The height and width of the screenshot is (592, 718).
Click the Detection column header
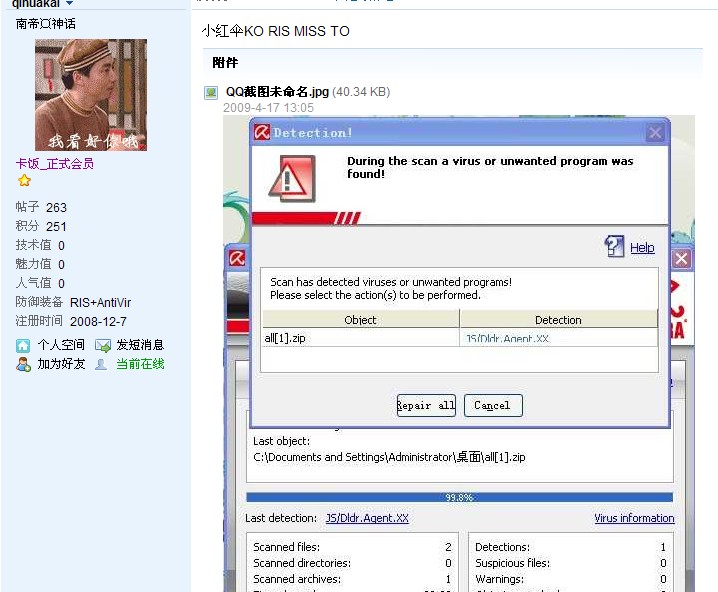(558, 320)
